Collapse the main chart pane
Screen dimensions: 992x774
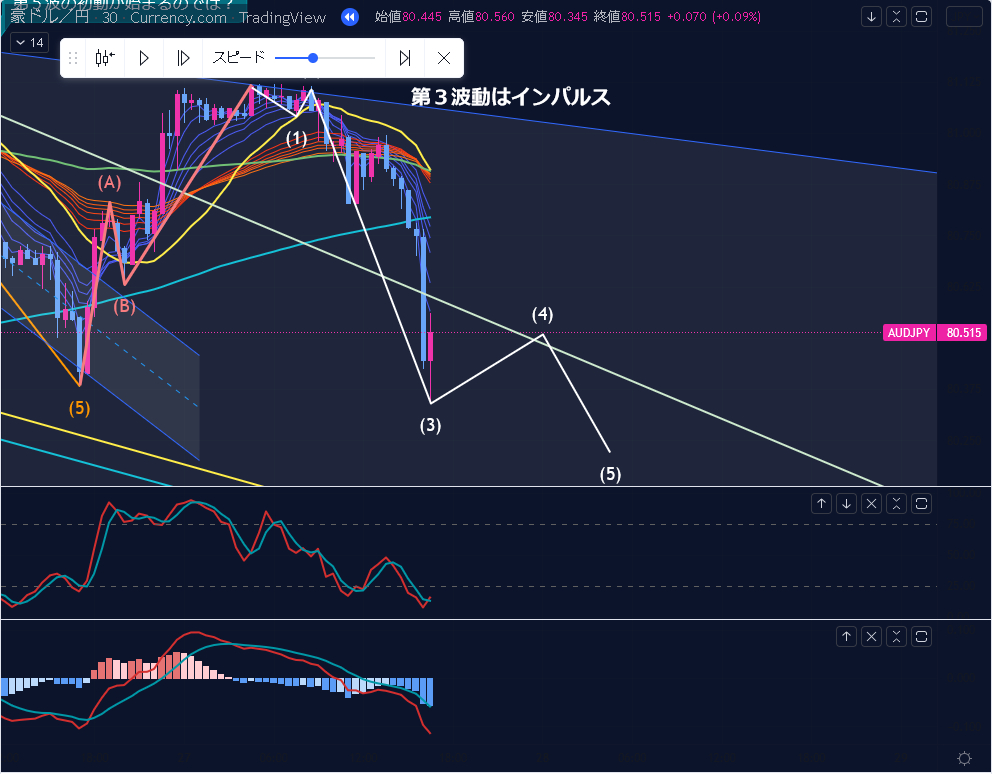tap(897, 17)
